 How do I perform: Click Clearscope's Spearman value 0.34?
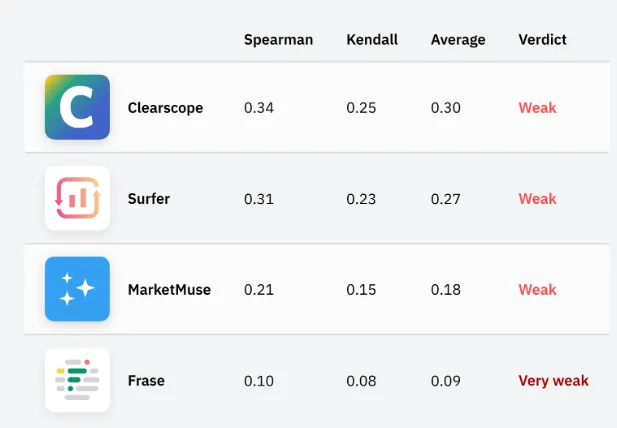pyautogui.click(x=259, y=108)
